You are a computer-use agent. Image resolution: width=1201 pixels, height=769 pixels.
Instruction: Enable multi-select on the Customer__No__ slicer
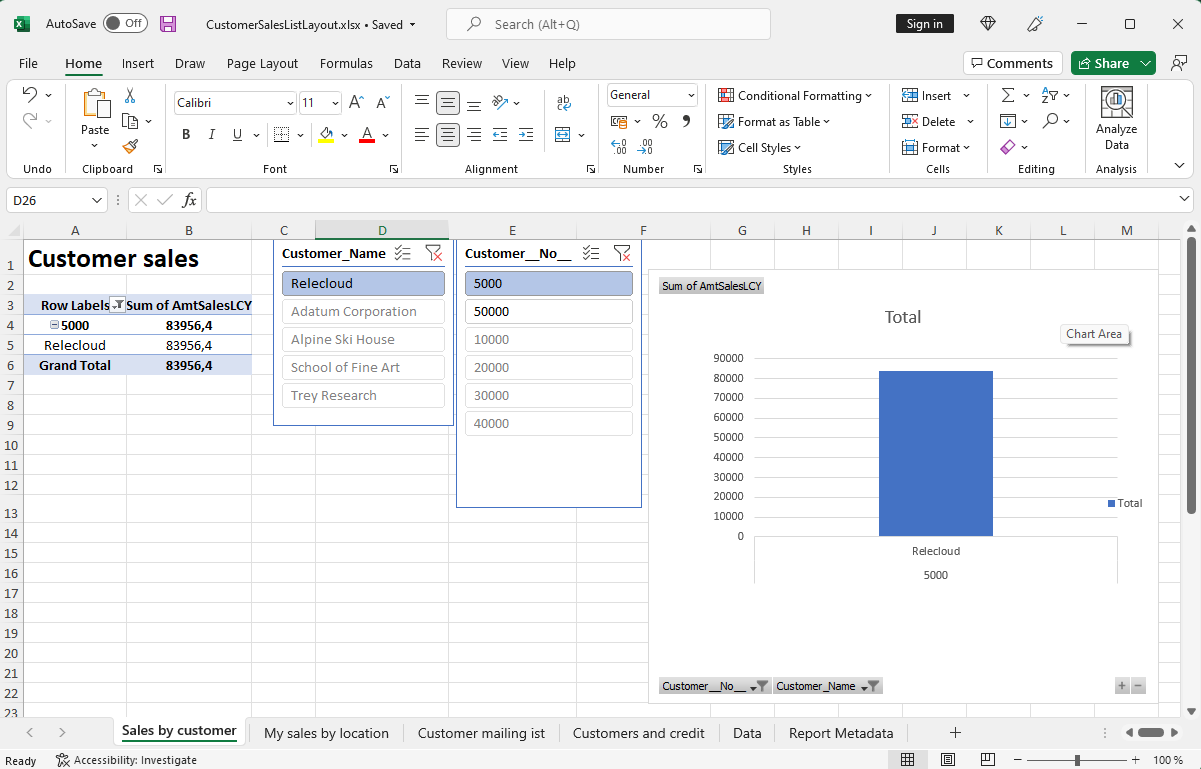click(x=591, y=253)
